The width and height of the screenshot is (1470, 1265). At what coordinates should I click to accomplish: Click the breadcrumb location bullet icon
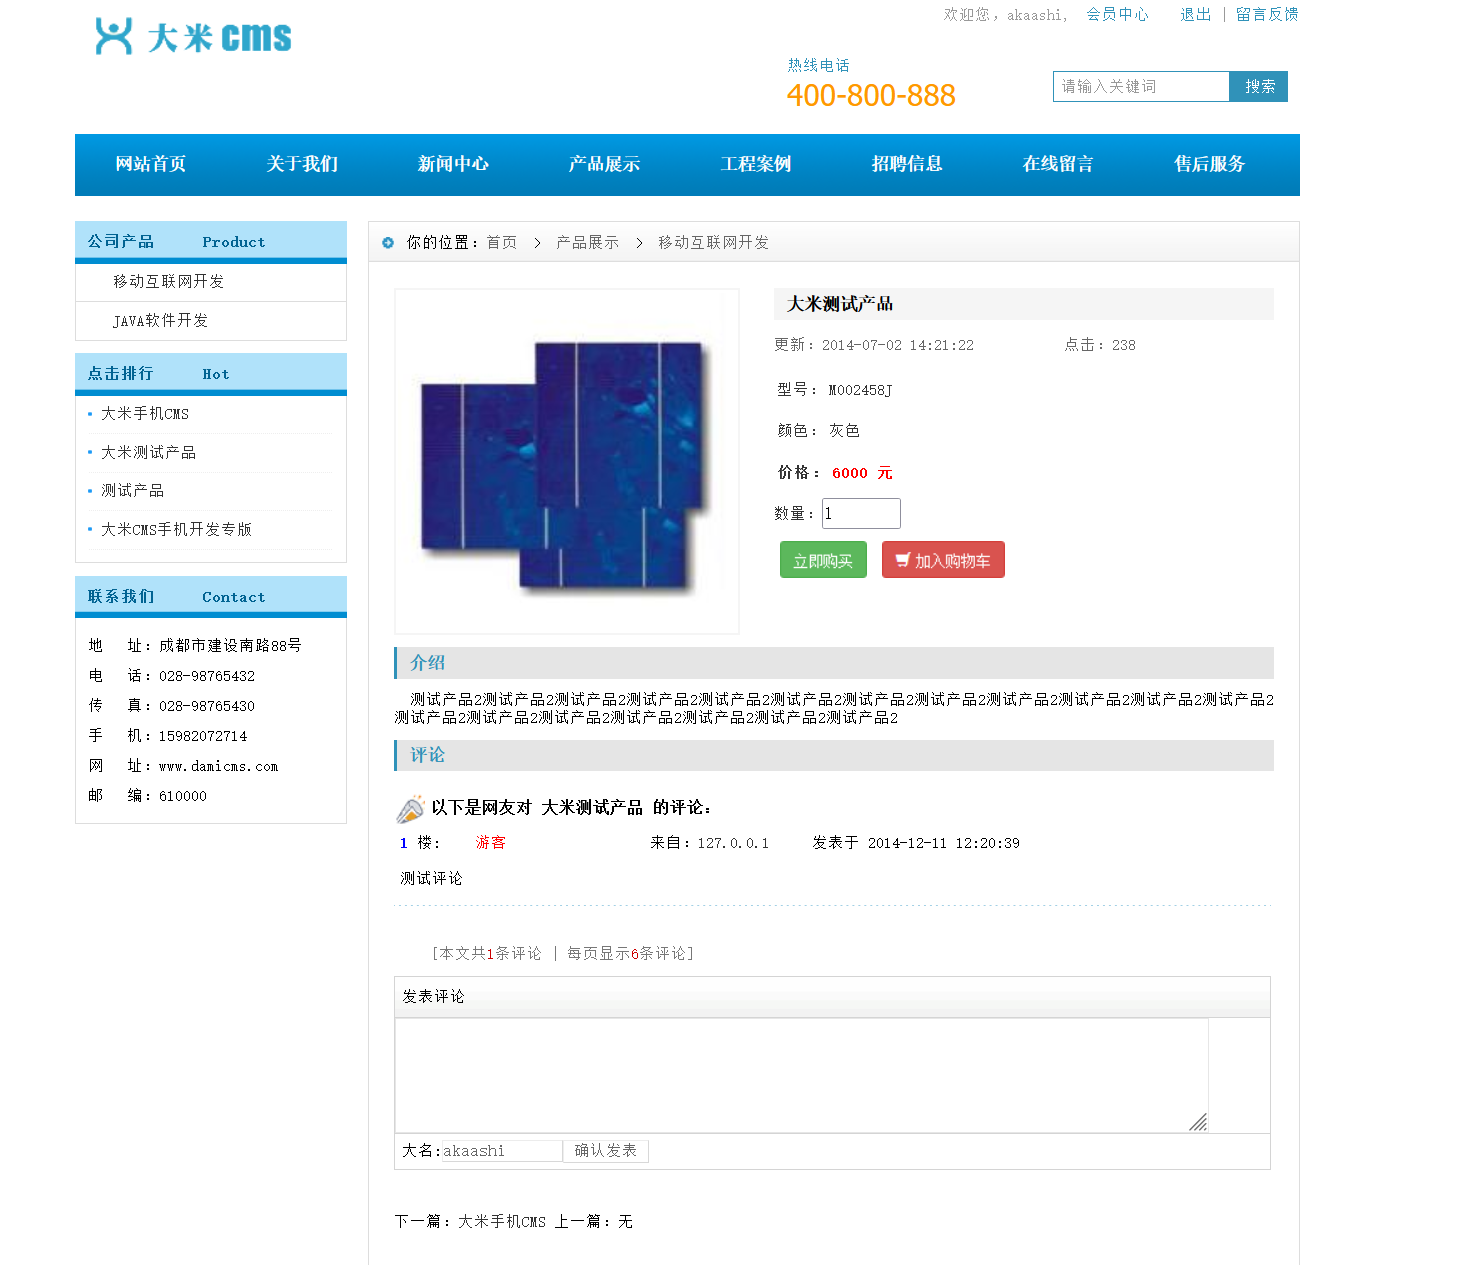(x=388, y=243)
